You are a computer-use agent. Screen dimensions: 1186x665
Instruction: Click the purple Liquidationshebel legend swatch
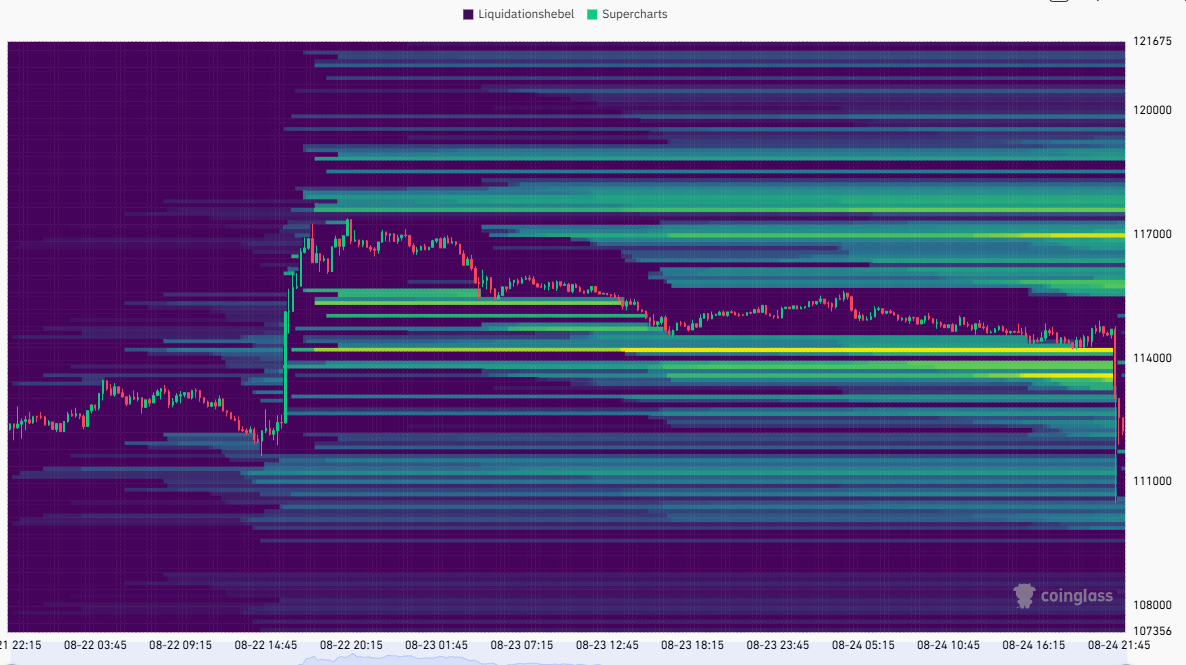(468, 14)
